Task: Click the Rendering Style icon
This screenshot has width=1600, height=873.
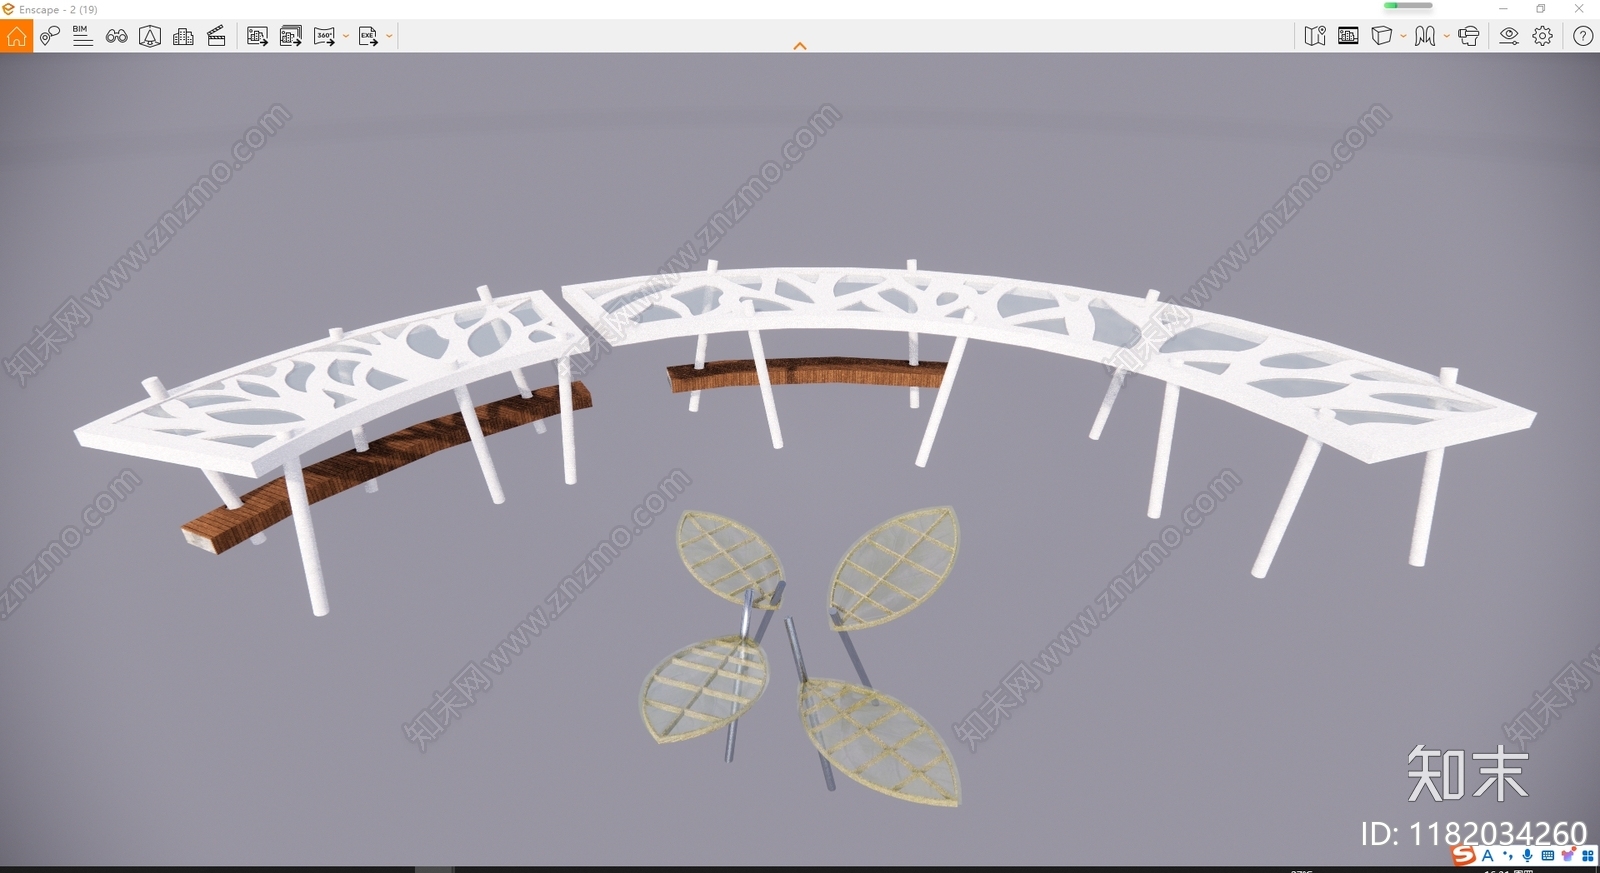Action: (x=1425, y=37)
